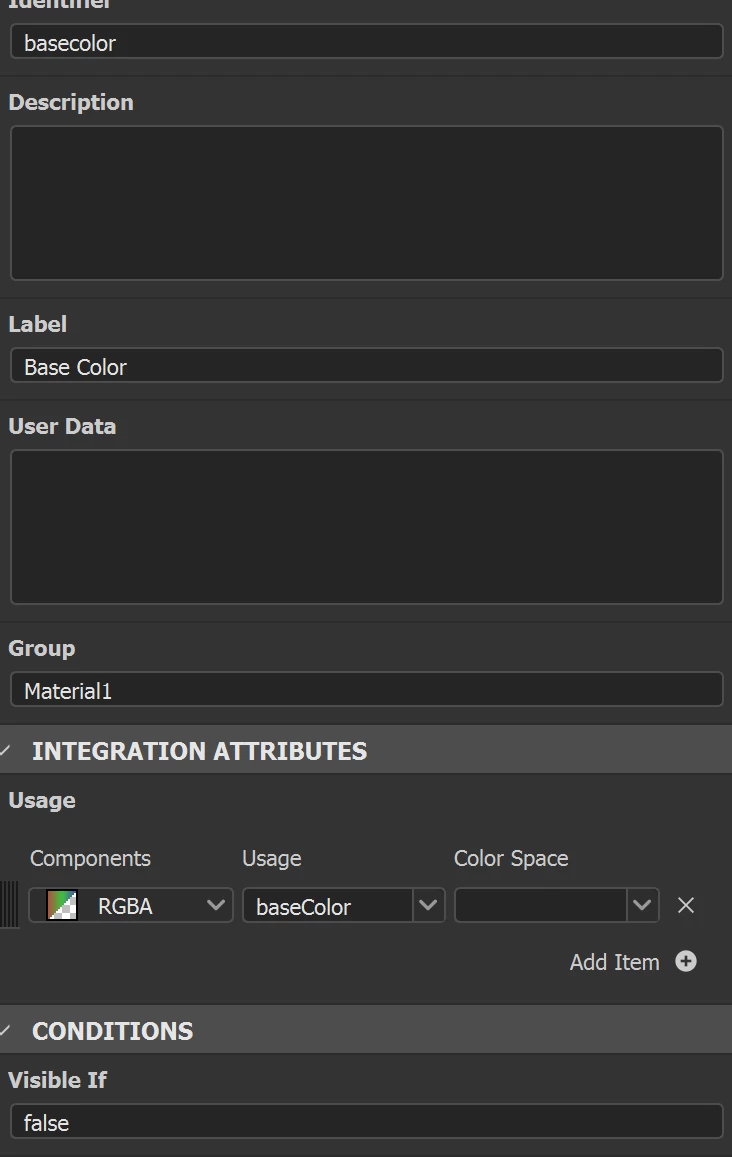This screenshot has height=1157, width=732.
Task: Click the Visible If field showing false
Action: tap(366, 1122)
